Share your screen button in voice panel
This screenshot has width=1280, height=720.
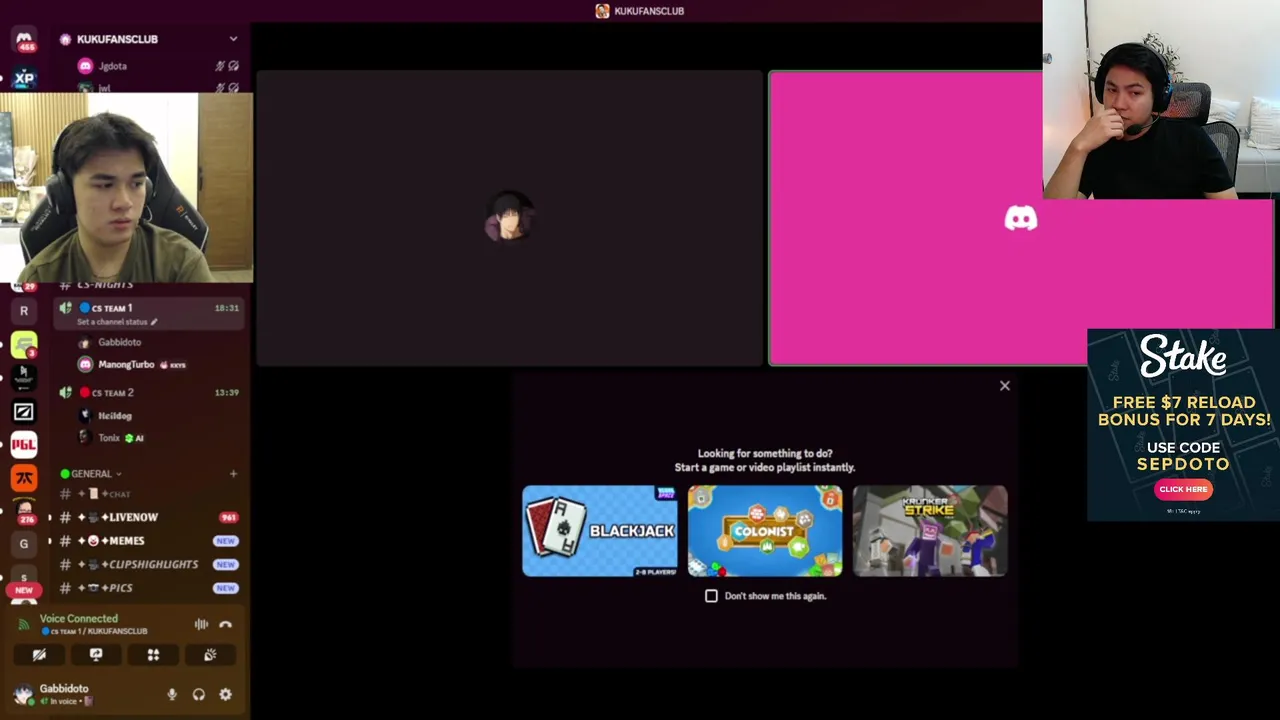point(96,655)
